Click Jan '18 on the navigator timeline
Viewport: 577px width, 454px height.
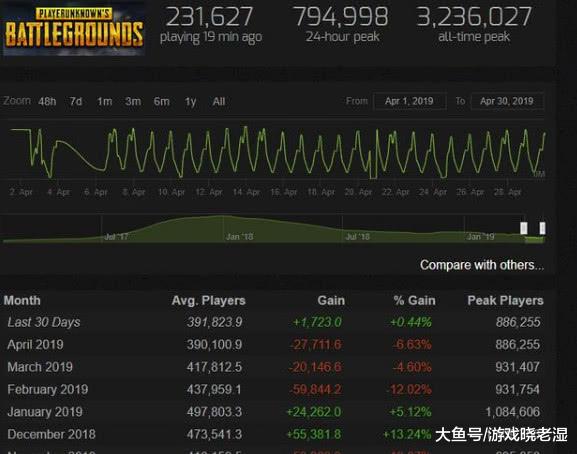pos(240,237)
